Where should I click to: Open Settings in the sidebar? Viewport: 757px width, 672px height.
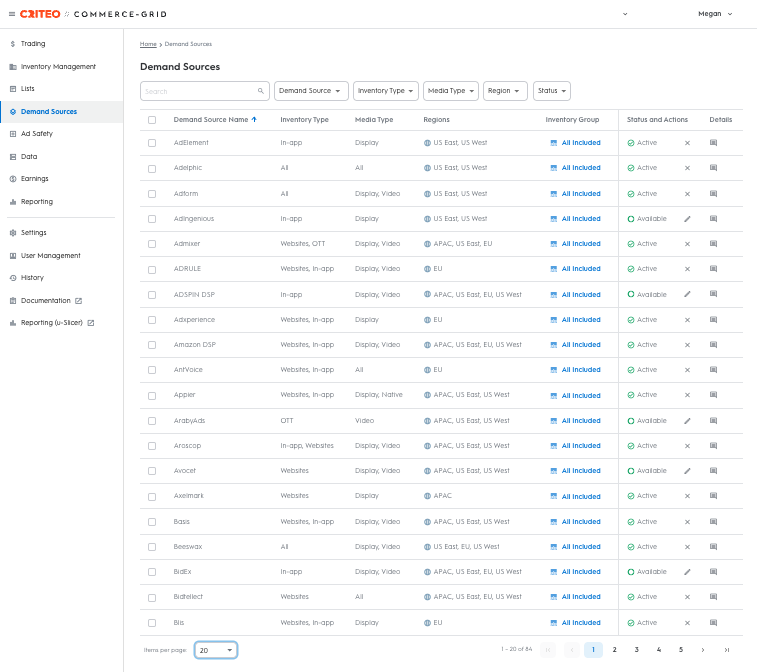33,233
